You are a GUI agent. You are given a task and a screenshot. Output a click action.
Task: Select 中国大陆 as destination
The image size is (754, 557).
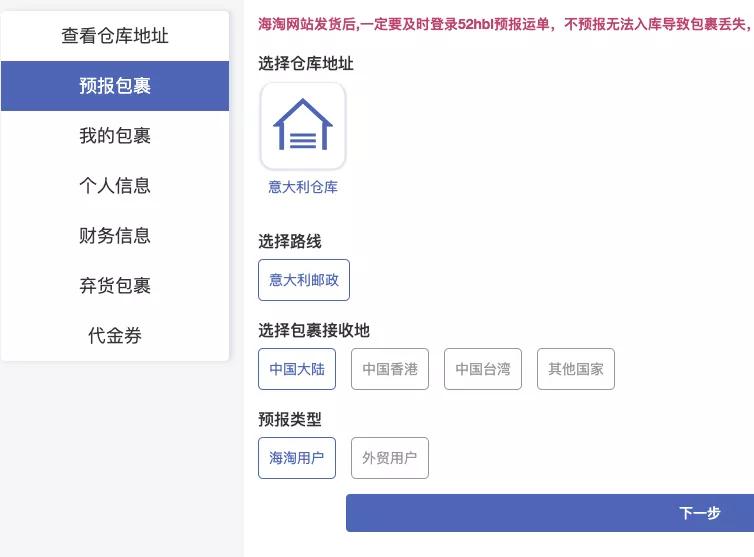pos(297,369)
